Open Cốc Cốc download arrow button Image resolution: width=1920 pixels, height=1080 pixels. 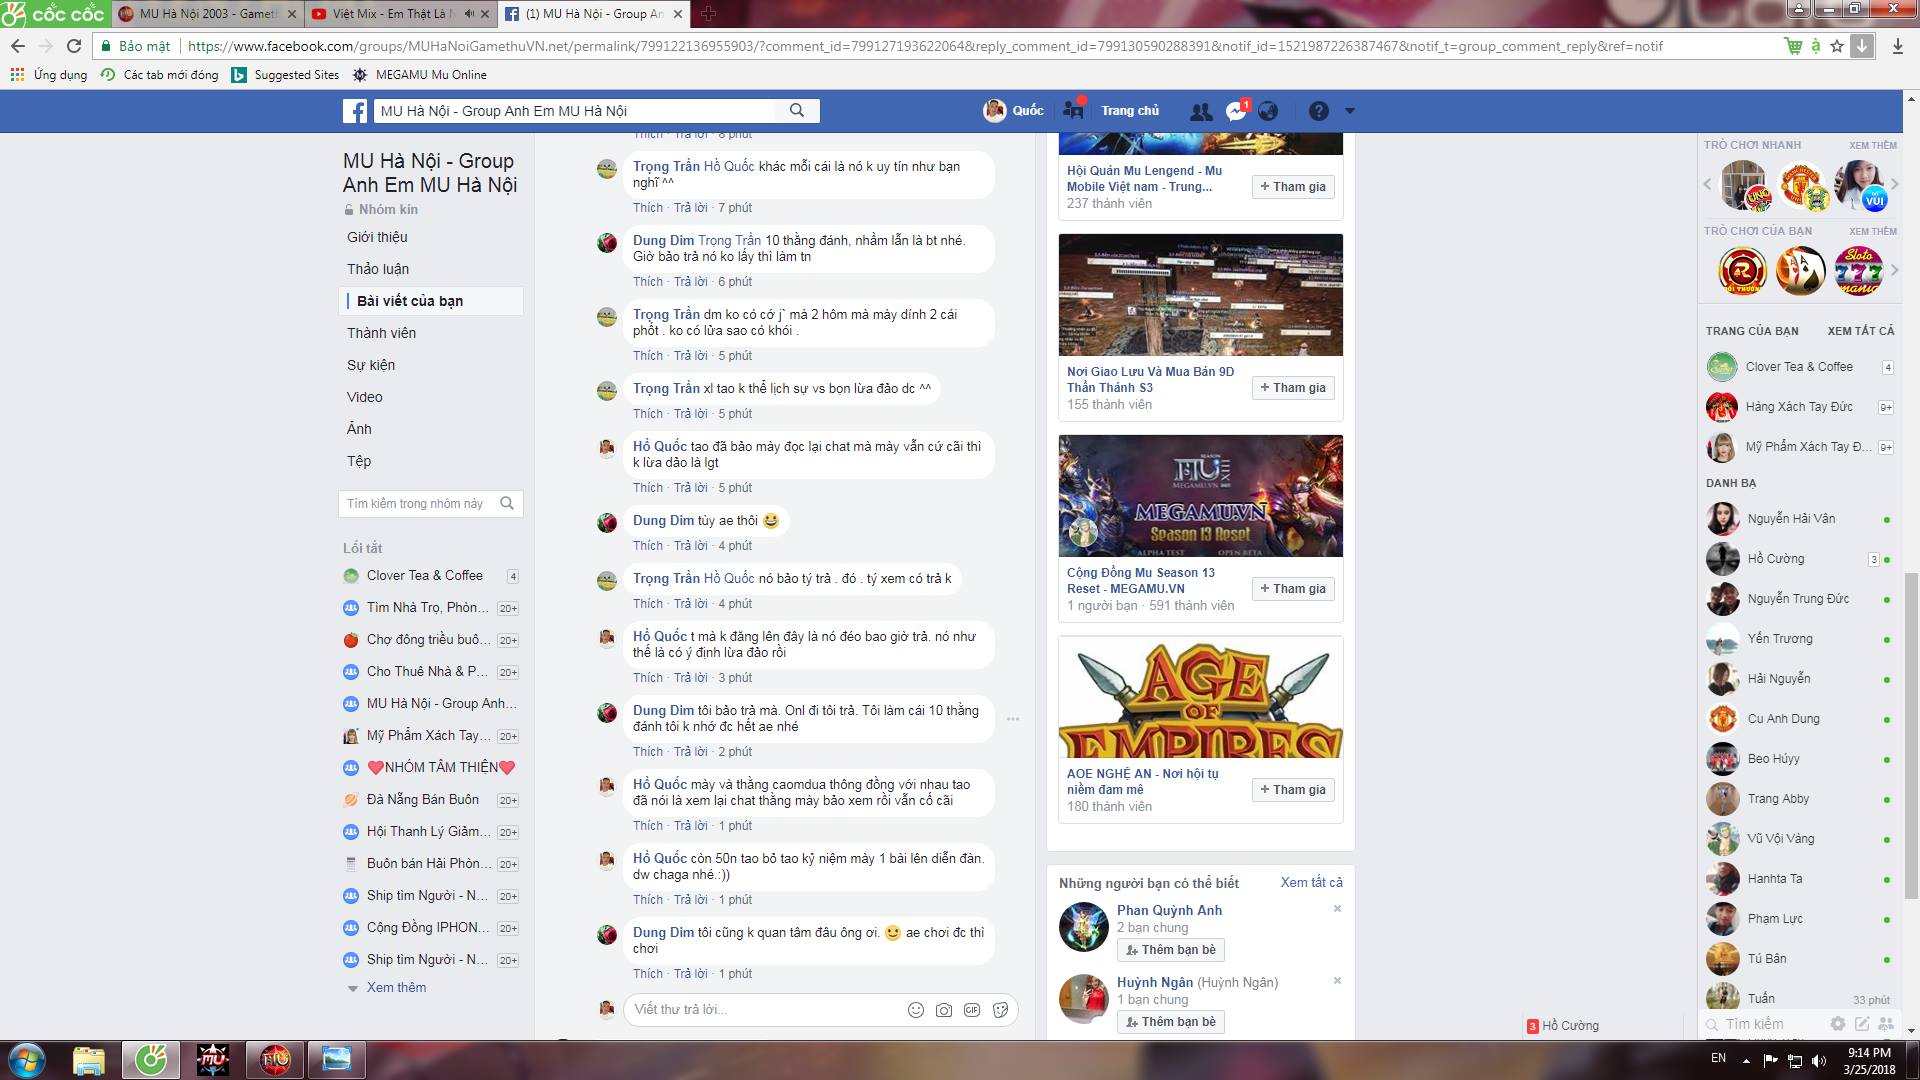[1861, 46]
